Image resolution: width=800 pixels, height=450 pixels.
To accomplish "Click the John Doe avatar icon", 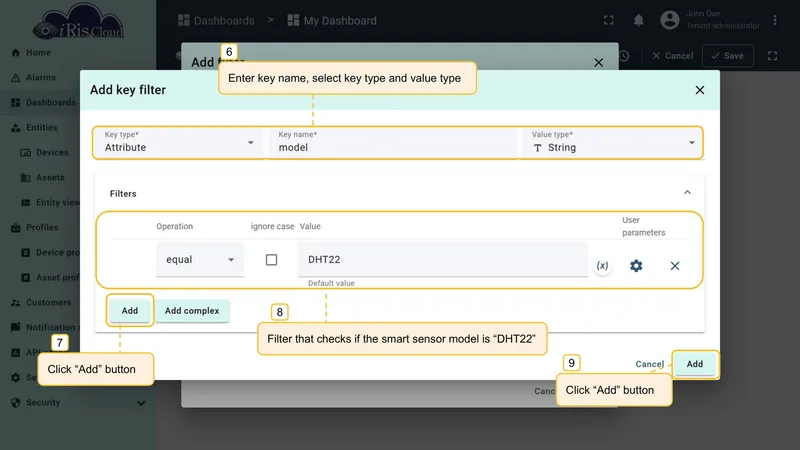I will [669, 20].
